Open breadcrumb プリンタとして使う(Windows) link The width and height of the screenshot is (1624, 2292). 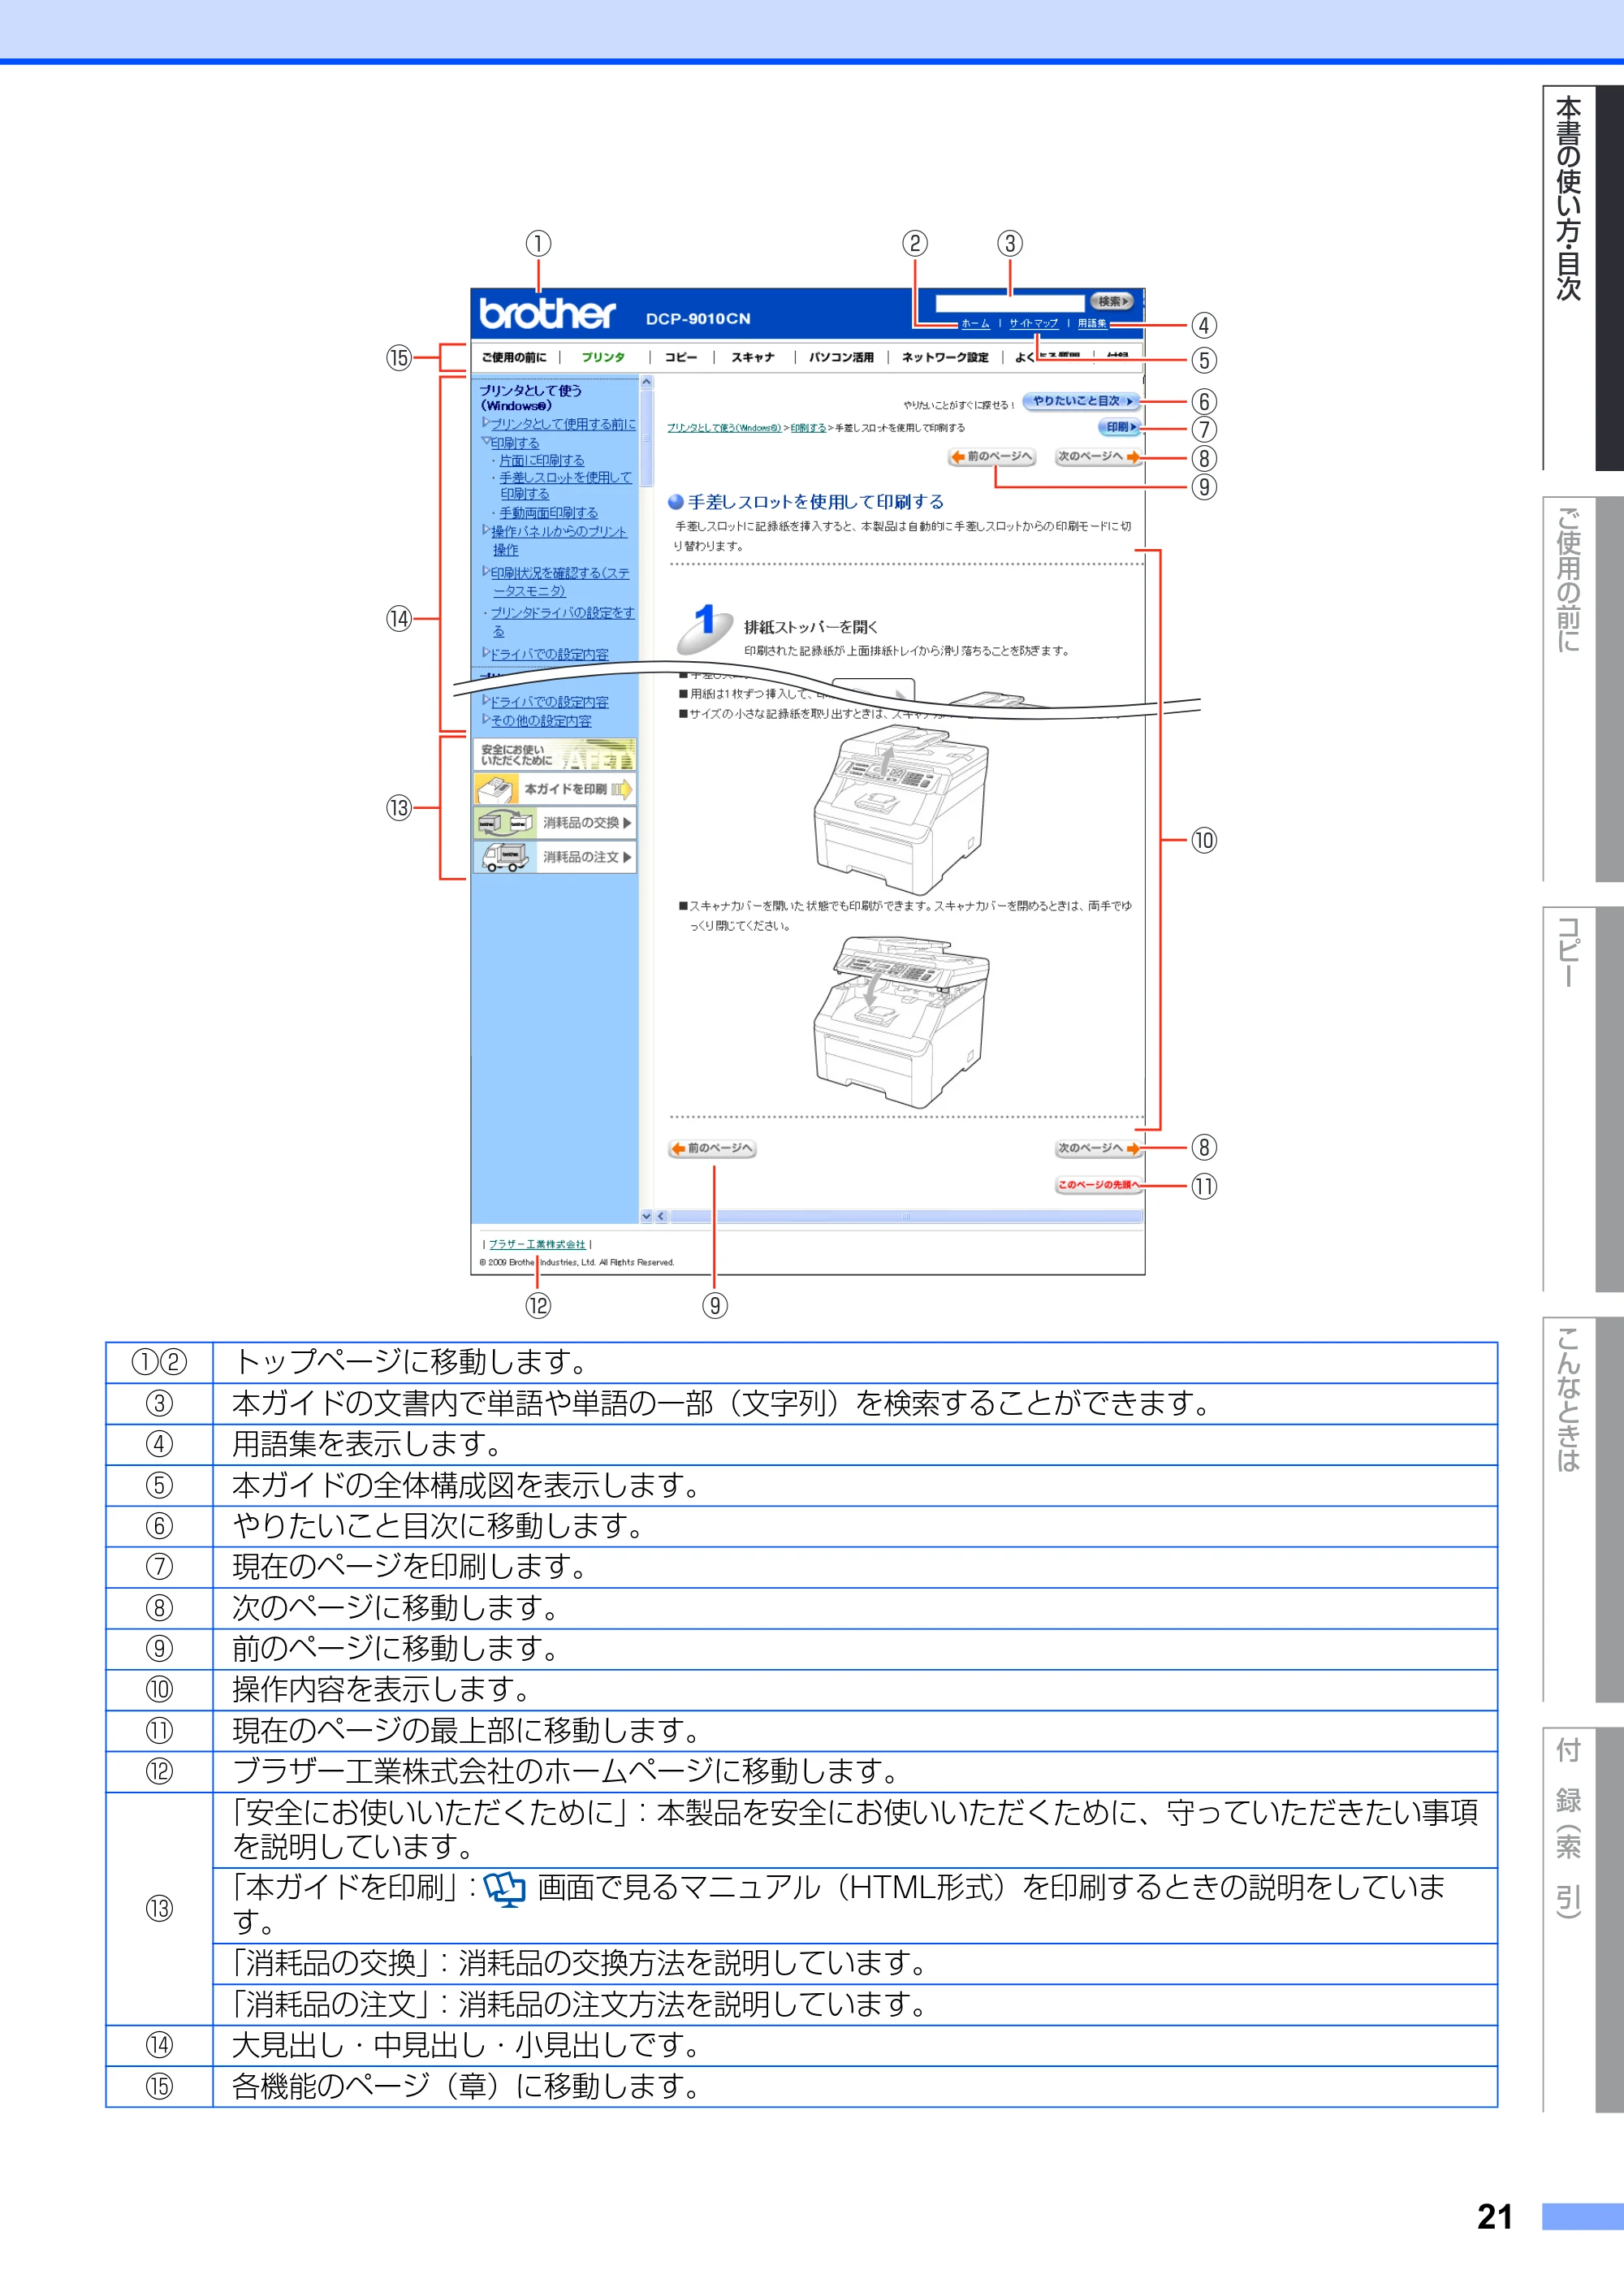click(x=724, y=428)
